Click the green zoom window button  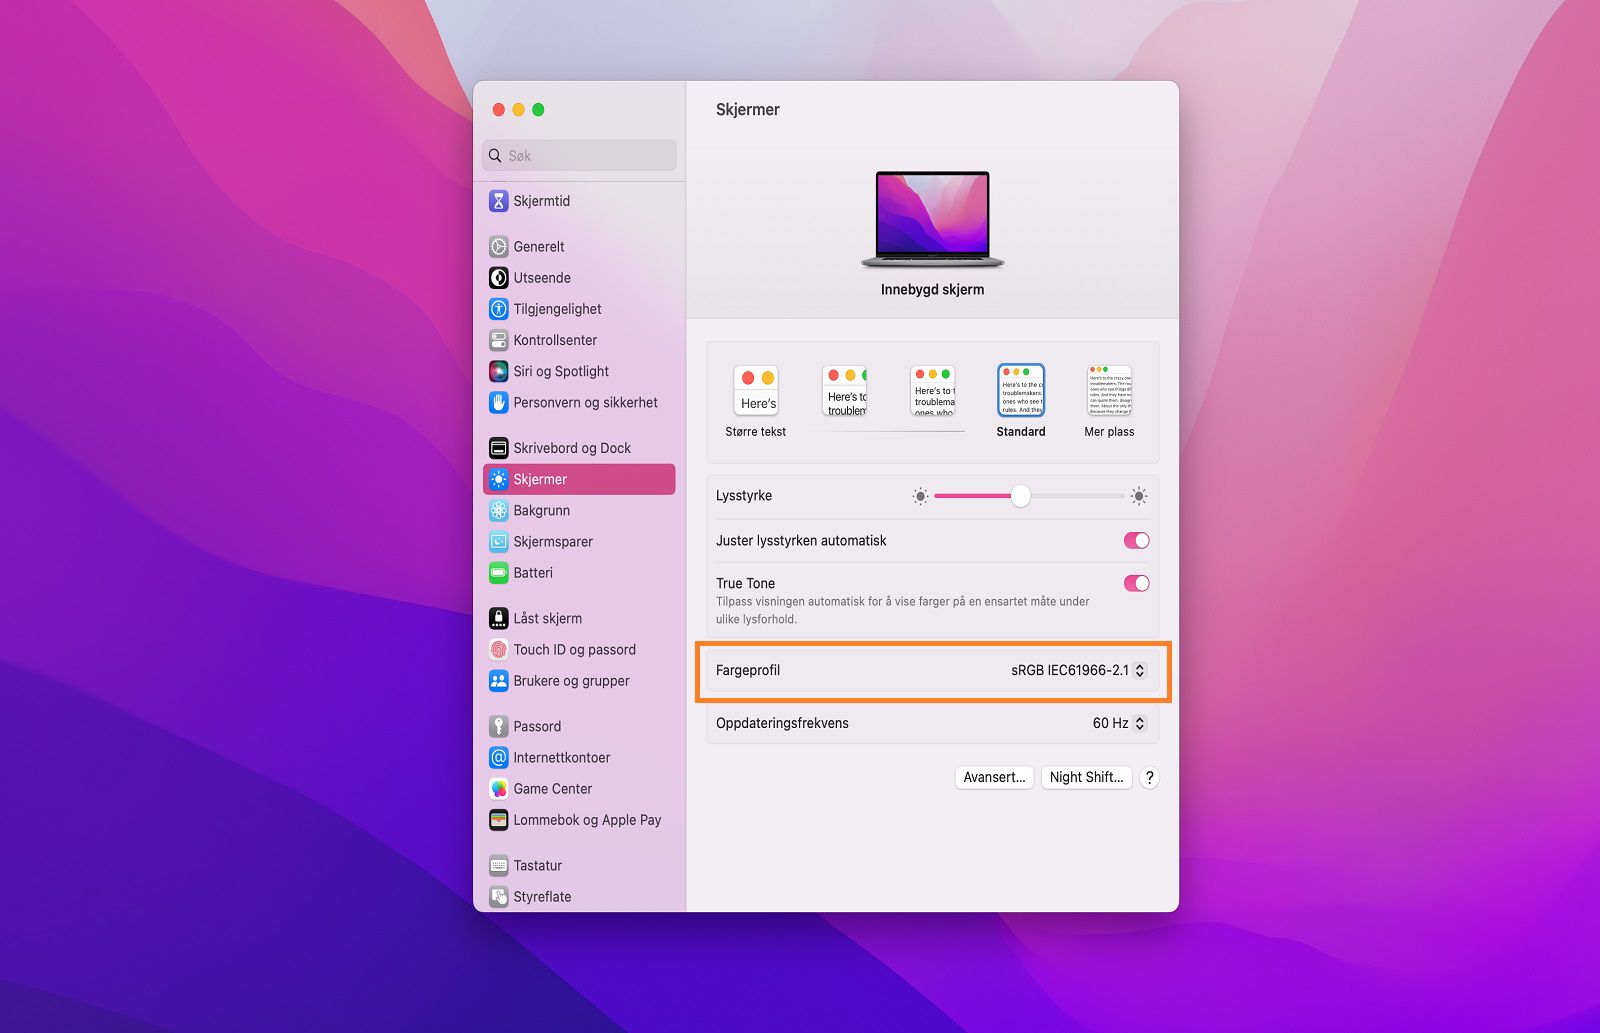pos(538,110)
